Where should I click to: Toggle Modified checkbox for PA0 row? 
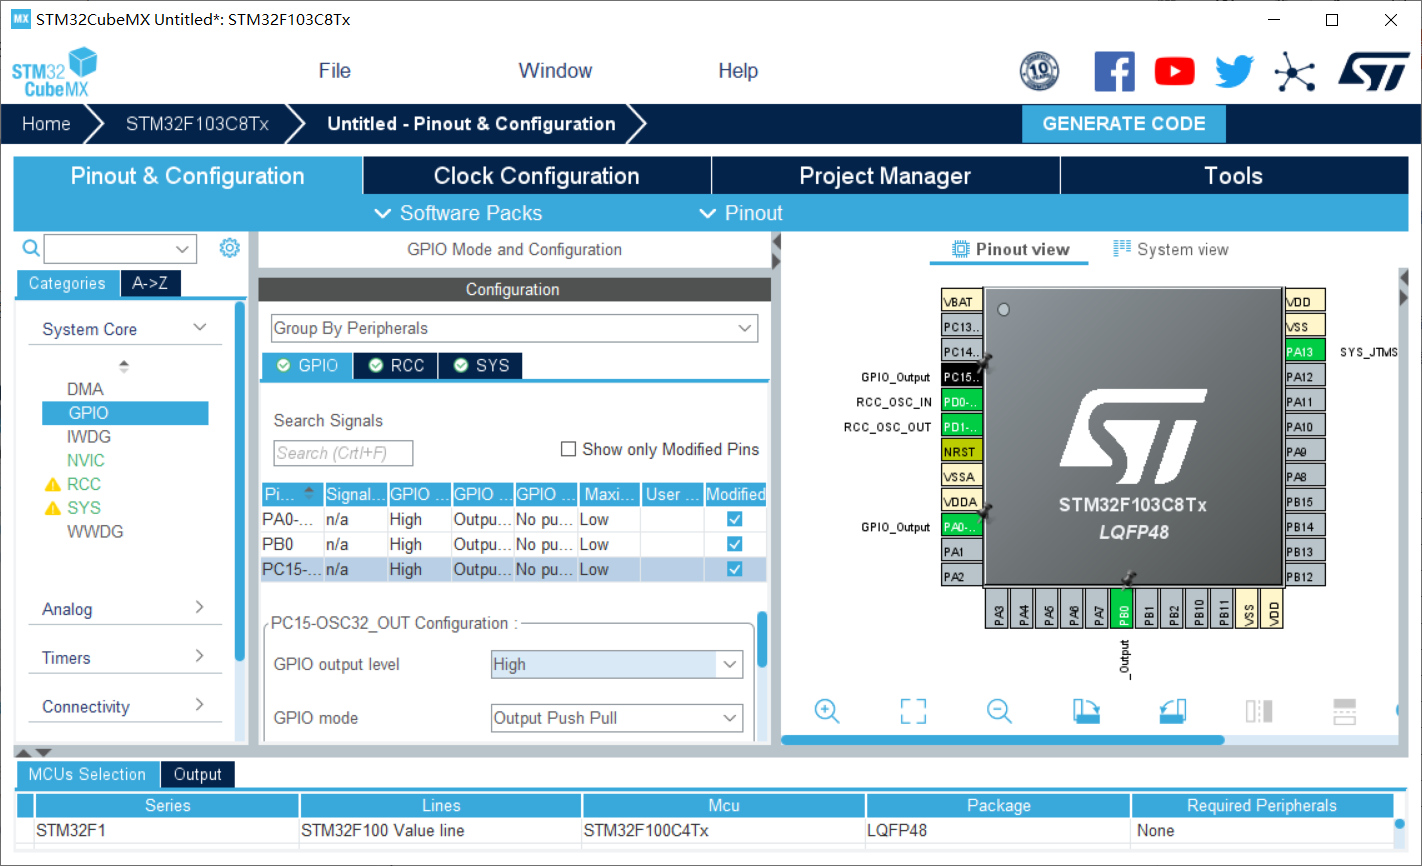tap(735, 519)
